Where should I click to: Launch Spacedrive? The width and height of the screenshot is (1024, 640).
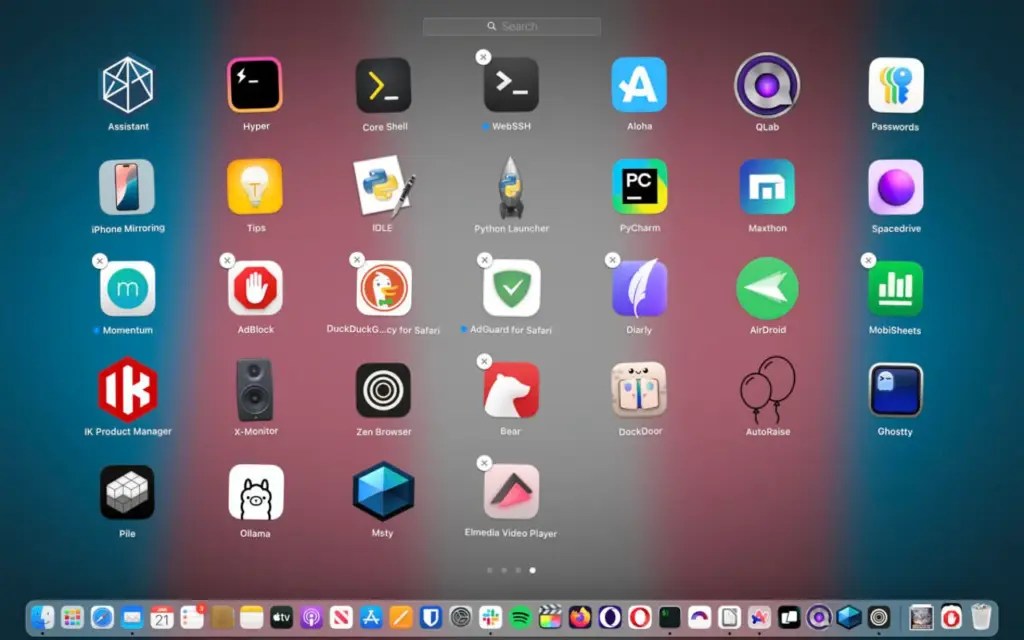896,187
